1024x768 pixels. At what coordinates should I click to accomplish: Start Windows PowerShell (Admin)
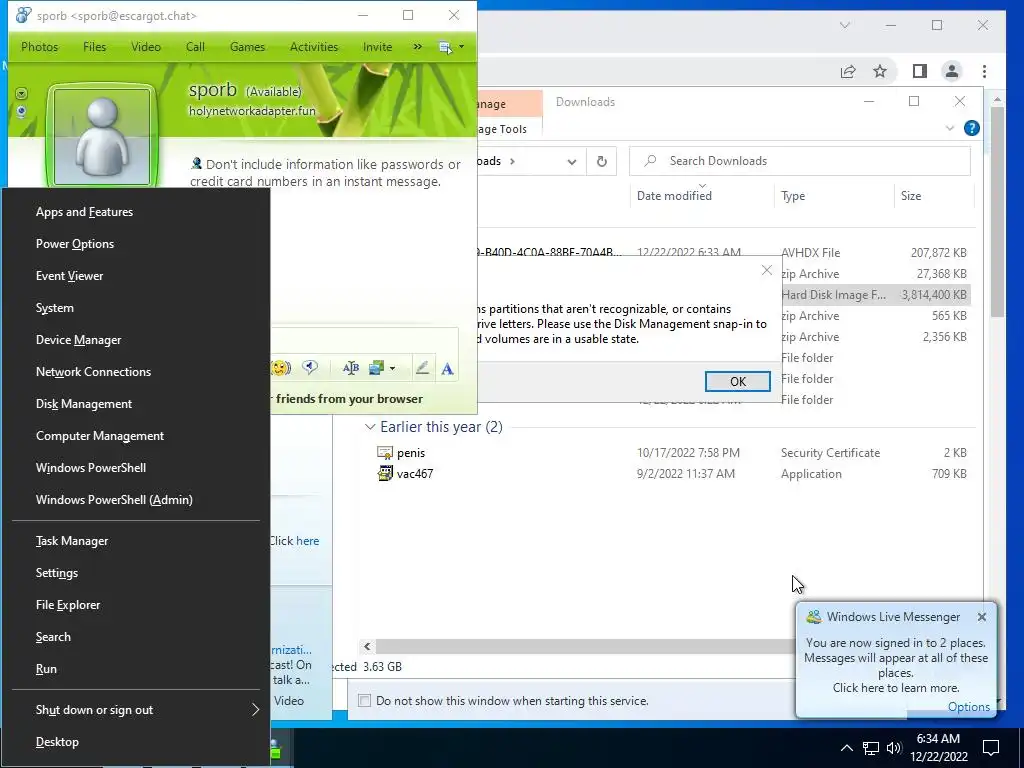pyautogui.click(x=114, y=500)
